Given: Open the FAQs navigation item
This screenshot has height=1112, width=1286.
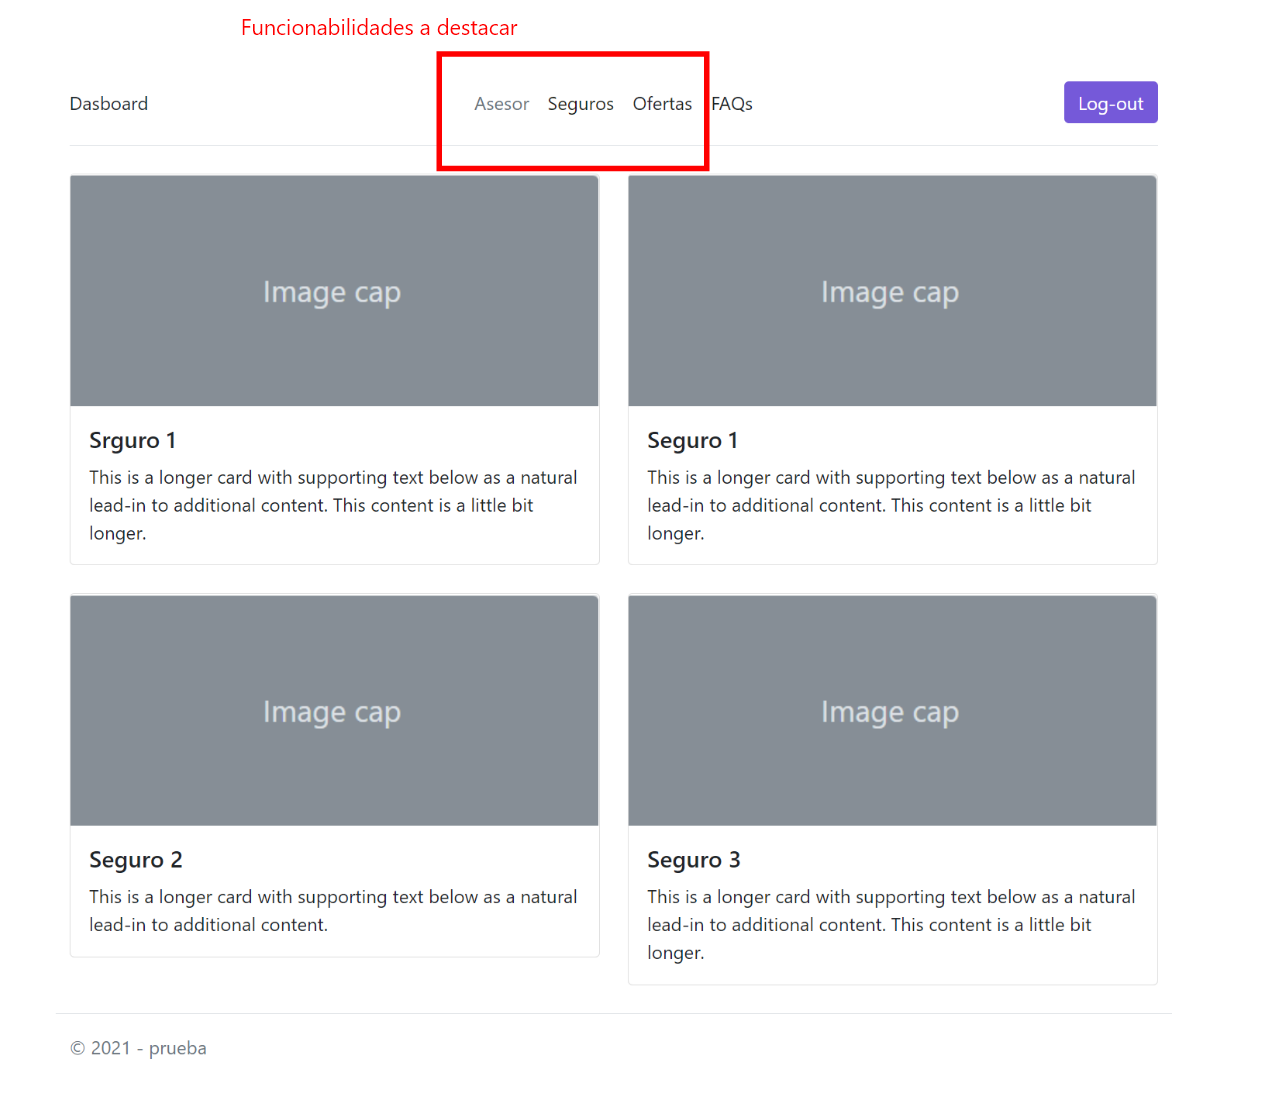Looking at the screenshot, I should (x=731, y=103).
